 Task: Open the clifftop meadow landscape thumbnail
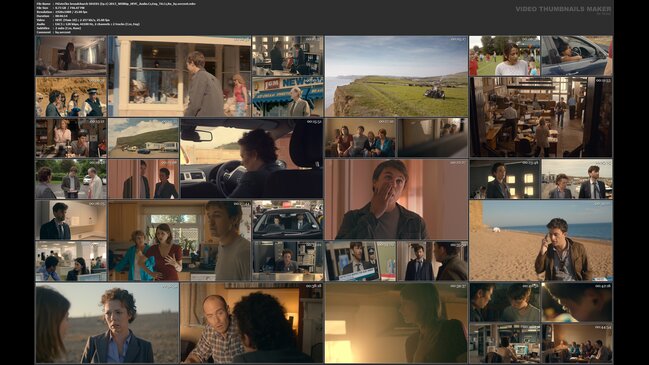397,76
